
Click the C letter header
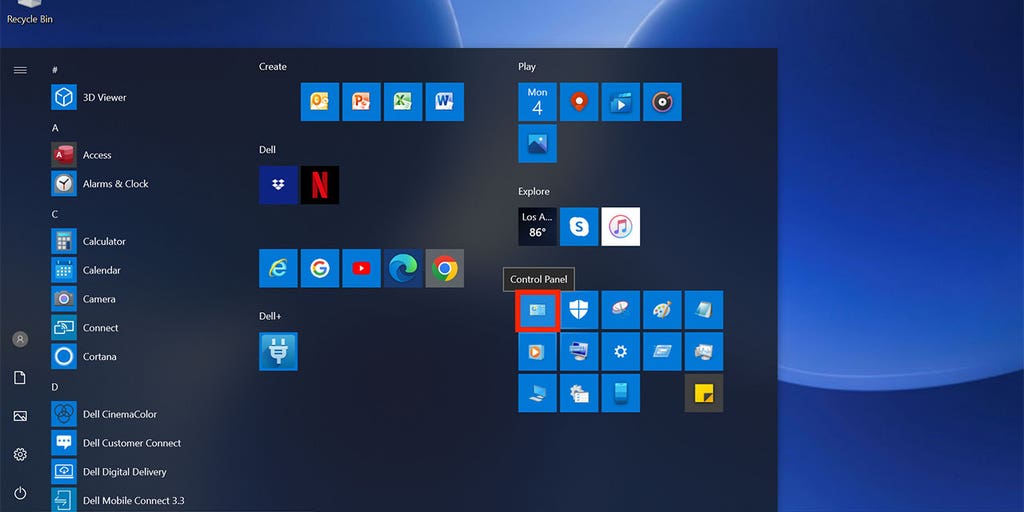coord(55,214)
